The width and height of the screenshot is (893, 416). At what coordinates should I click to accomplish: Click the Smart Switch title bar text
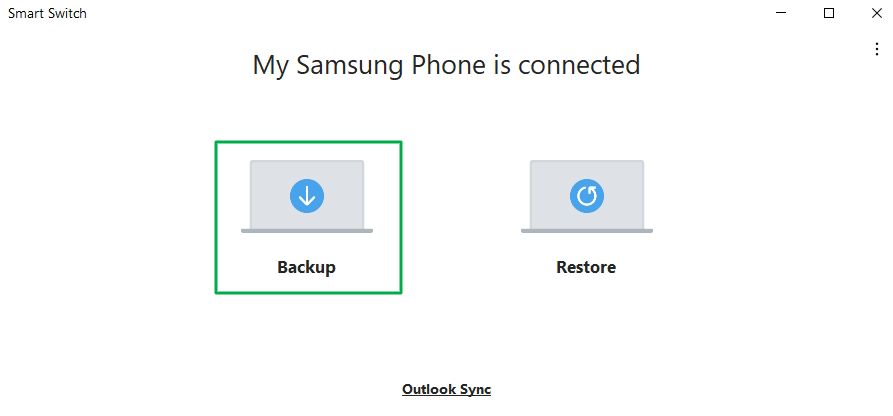48,14
